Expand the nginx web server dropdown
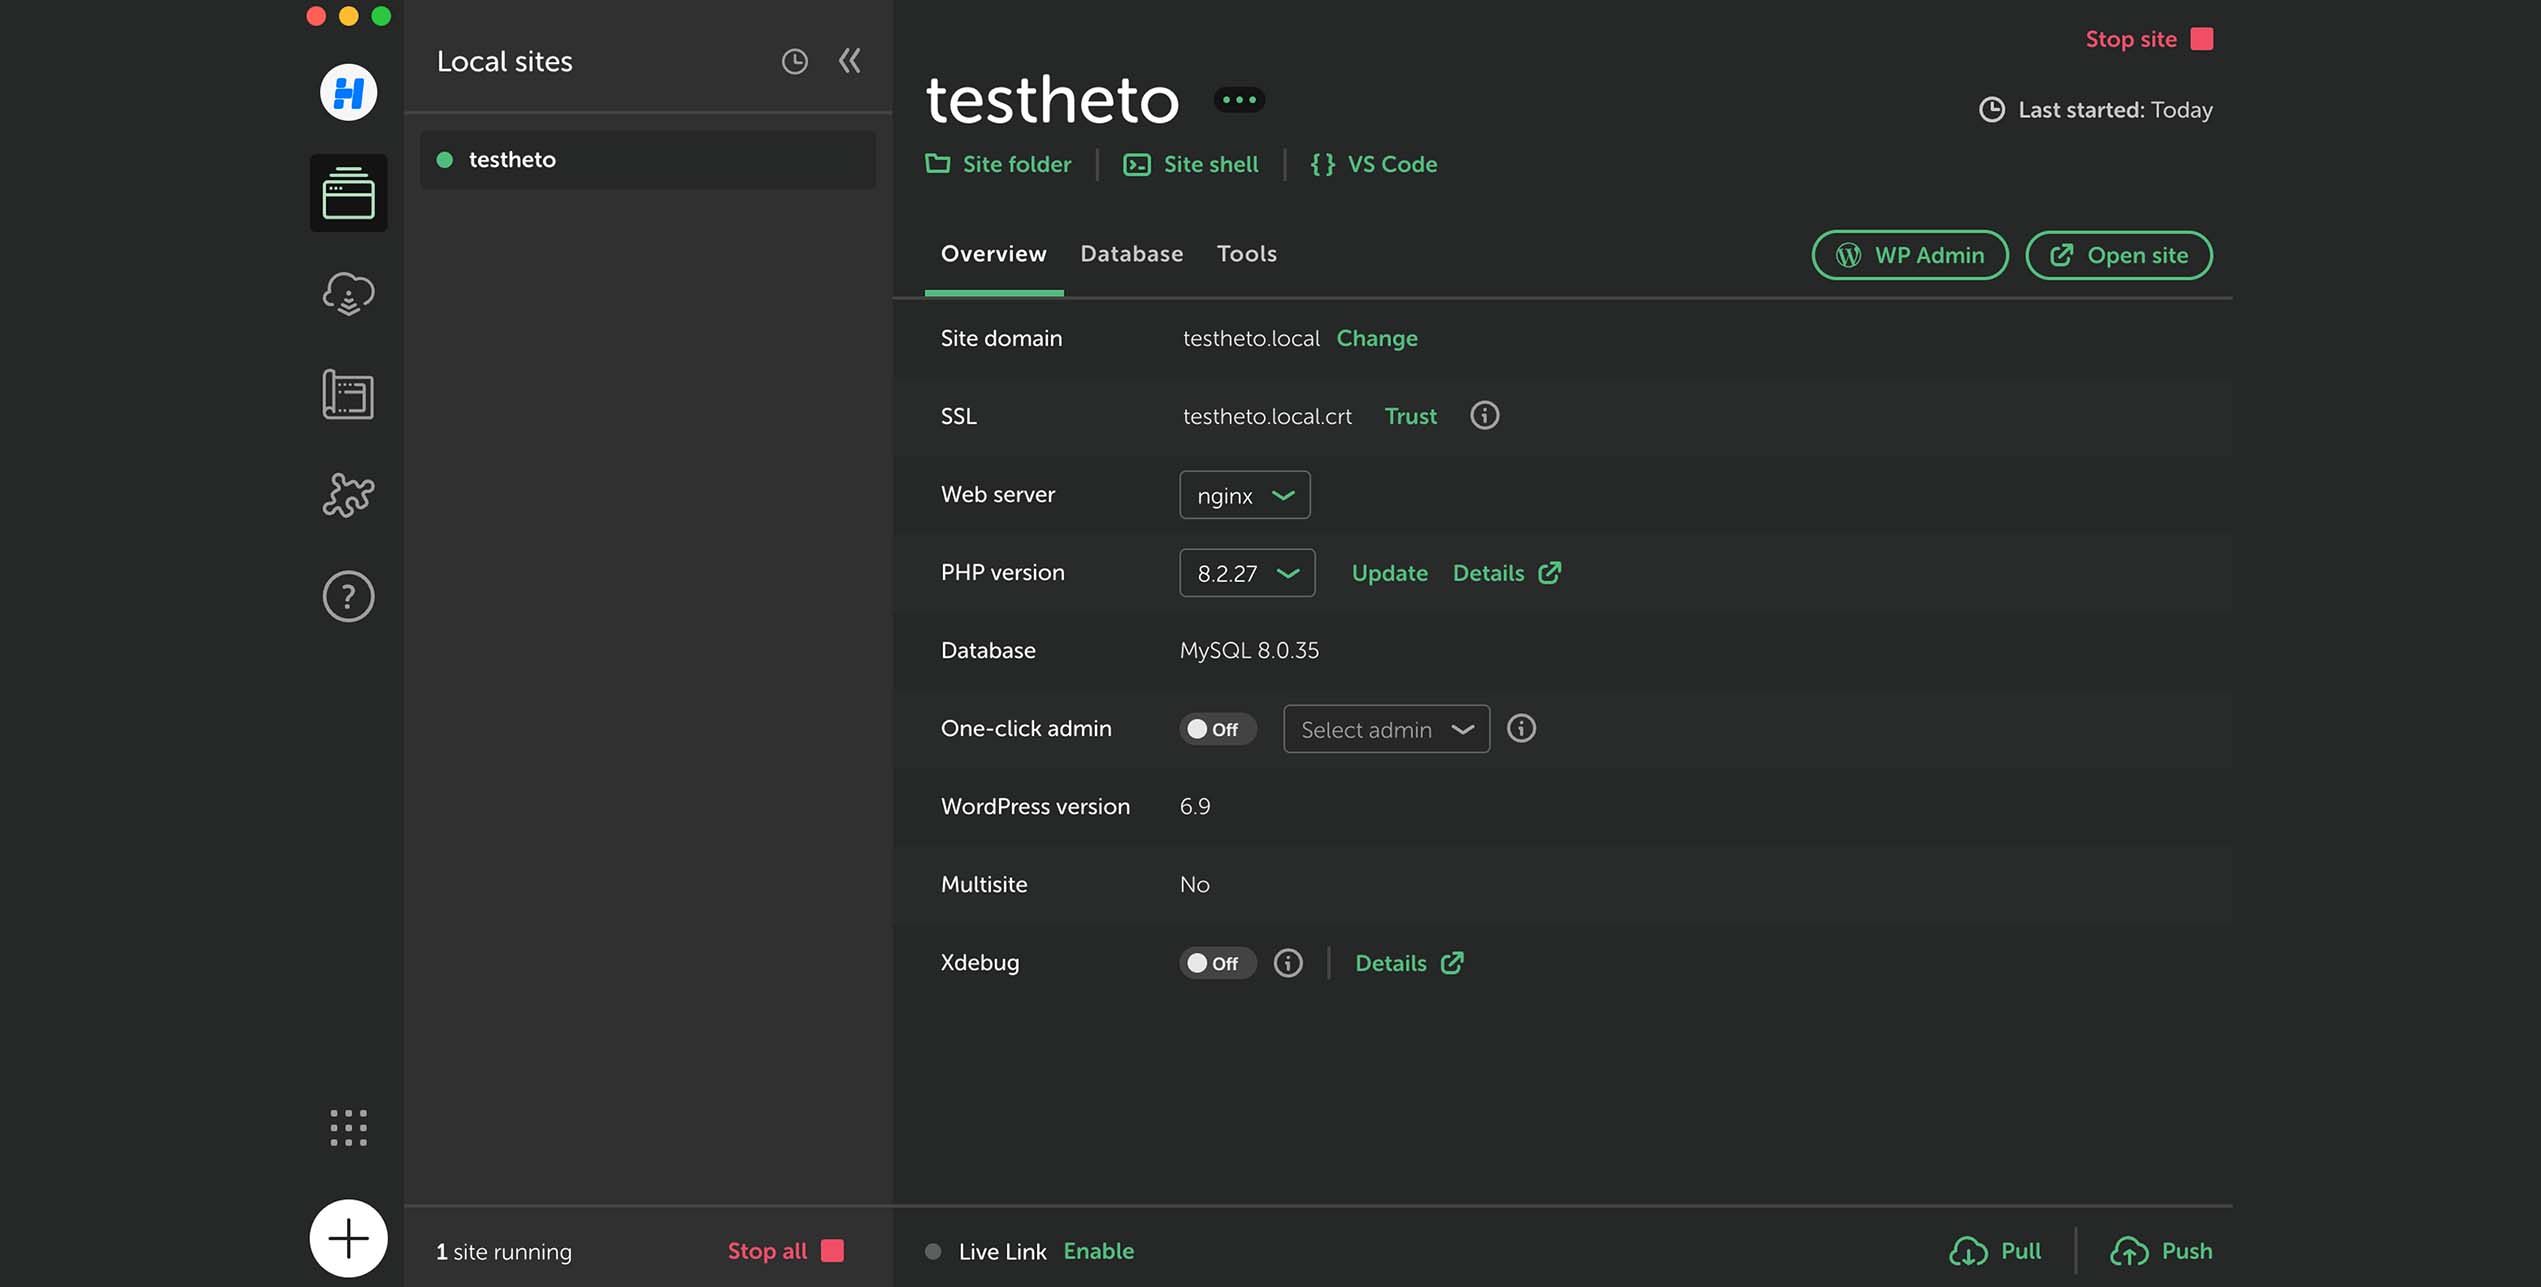The image size is (2541, 1287). [x=1244, y=495]
